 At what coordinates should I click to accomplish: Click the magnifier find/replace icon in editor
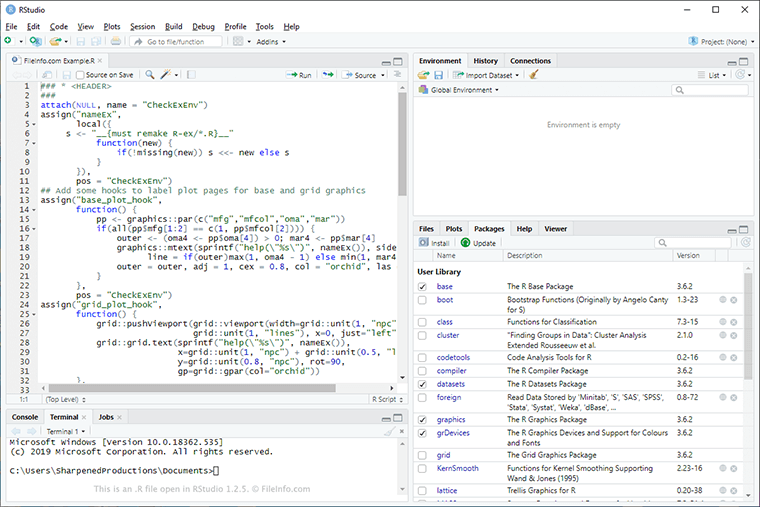click(x=150, y=75)
